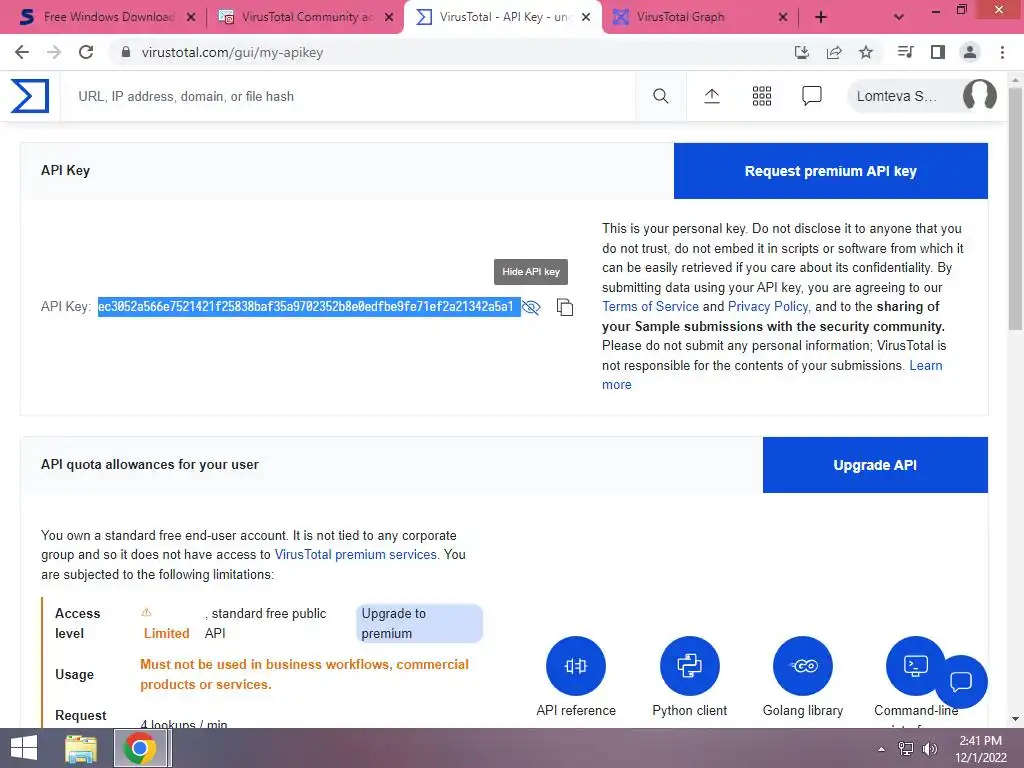
Task: Go forward with browser forward arrow
Action: click(x=54, y=52)
